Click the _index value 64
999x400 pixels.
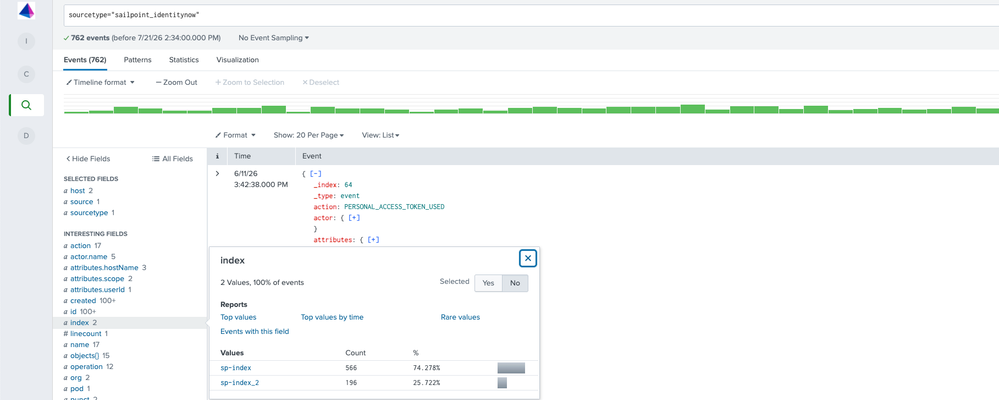[348, 185]
